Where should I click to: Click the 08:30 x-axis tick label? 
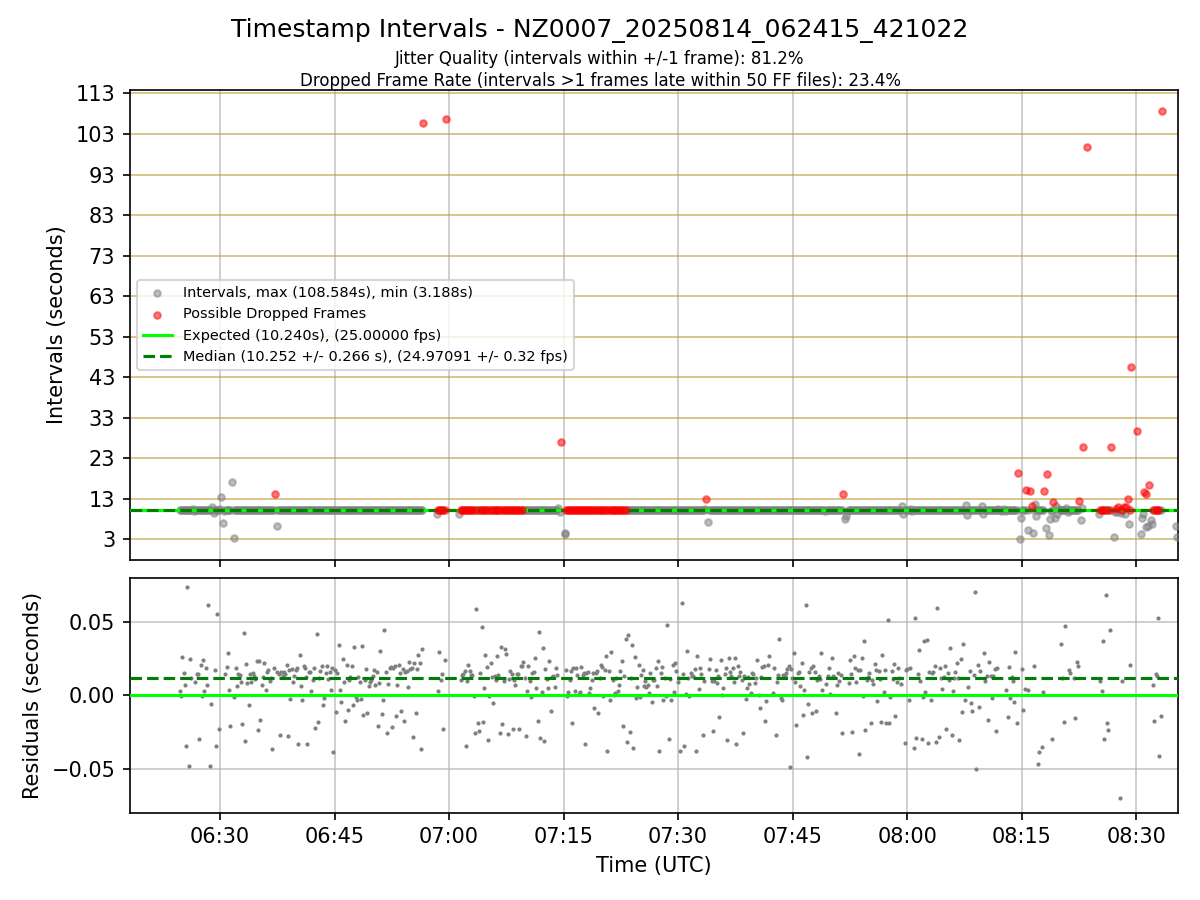[x=1136, y=835]
